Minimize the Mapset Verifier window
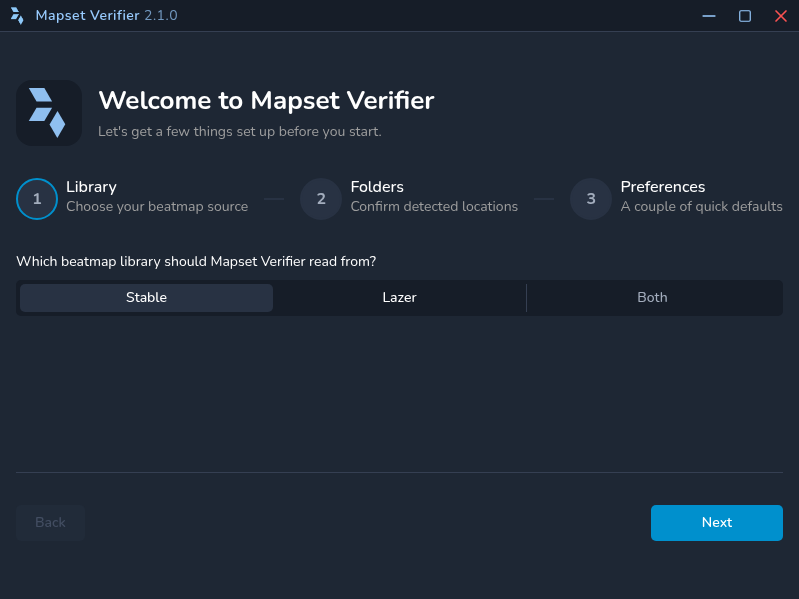The height and width of the screenshot is (599, 799). click(x=709, y=16)
